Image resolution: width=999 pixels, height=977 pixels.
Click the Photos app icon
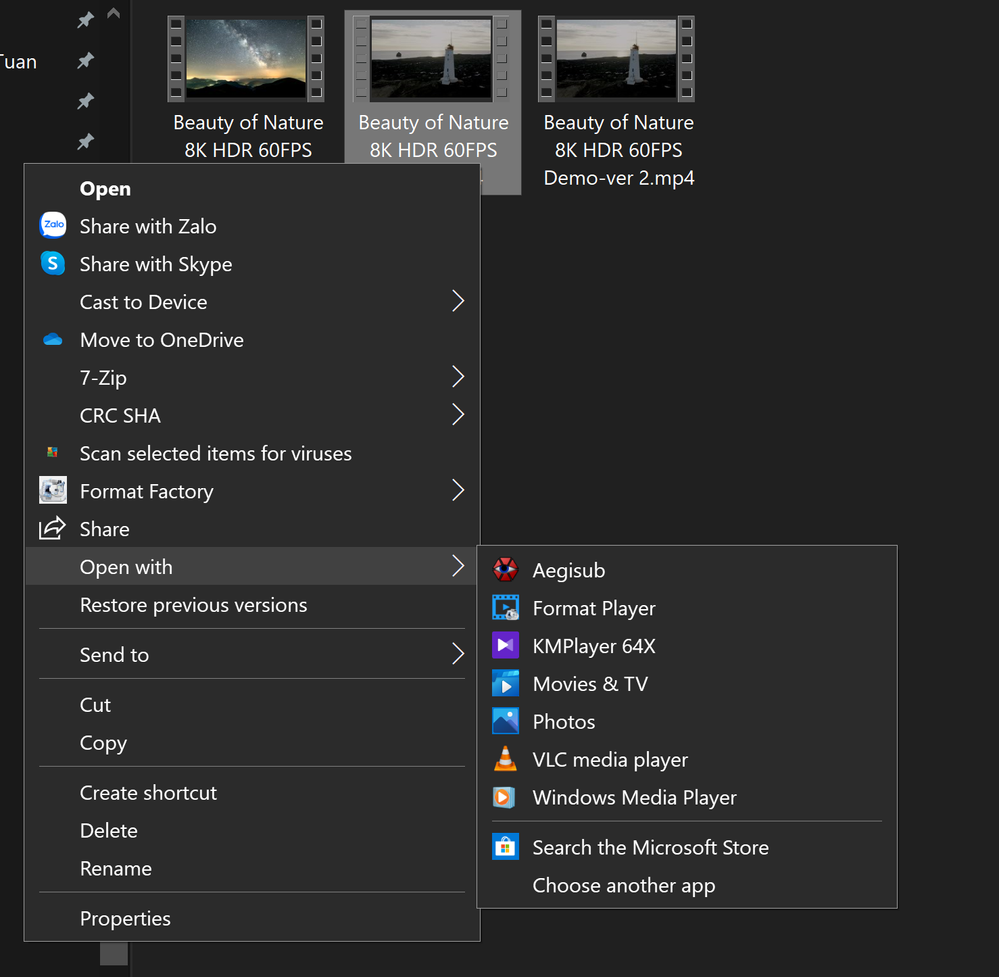[x=505, y=722]
